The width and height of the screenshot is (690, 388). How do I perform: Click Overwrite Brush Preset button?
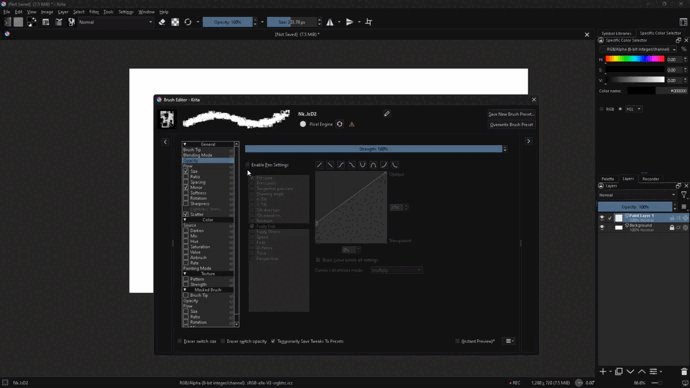pos(511,124)
